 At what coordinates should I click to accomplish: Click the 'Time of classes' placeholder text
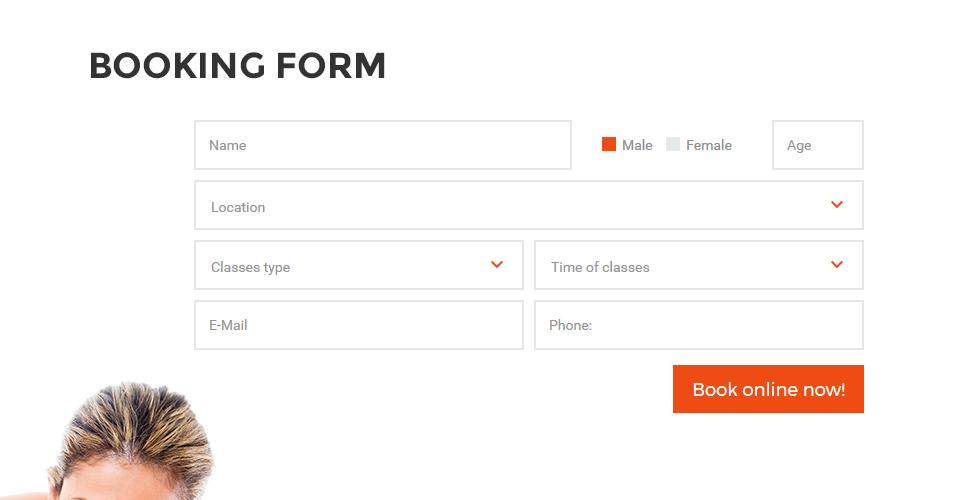point(600,267)
